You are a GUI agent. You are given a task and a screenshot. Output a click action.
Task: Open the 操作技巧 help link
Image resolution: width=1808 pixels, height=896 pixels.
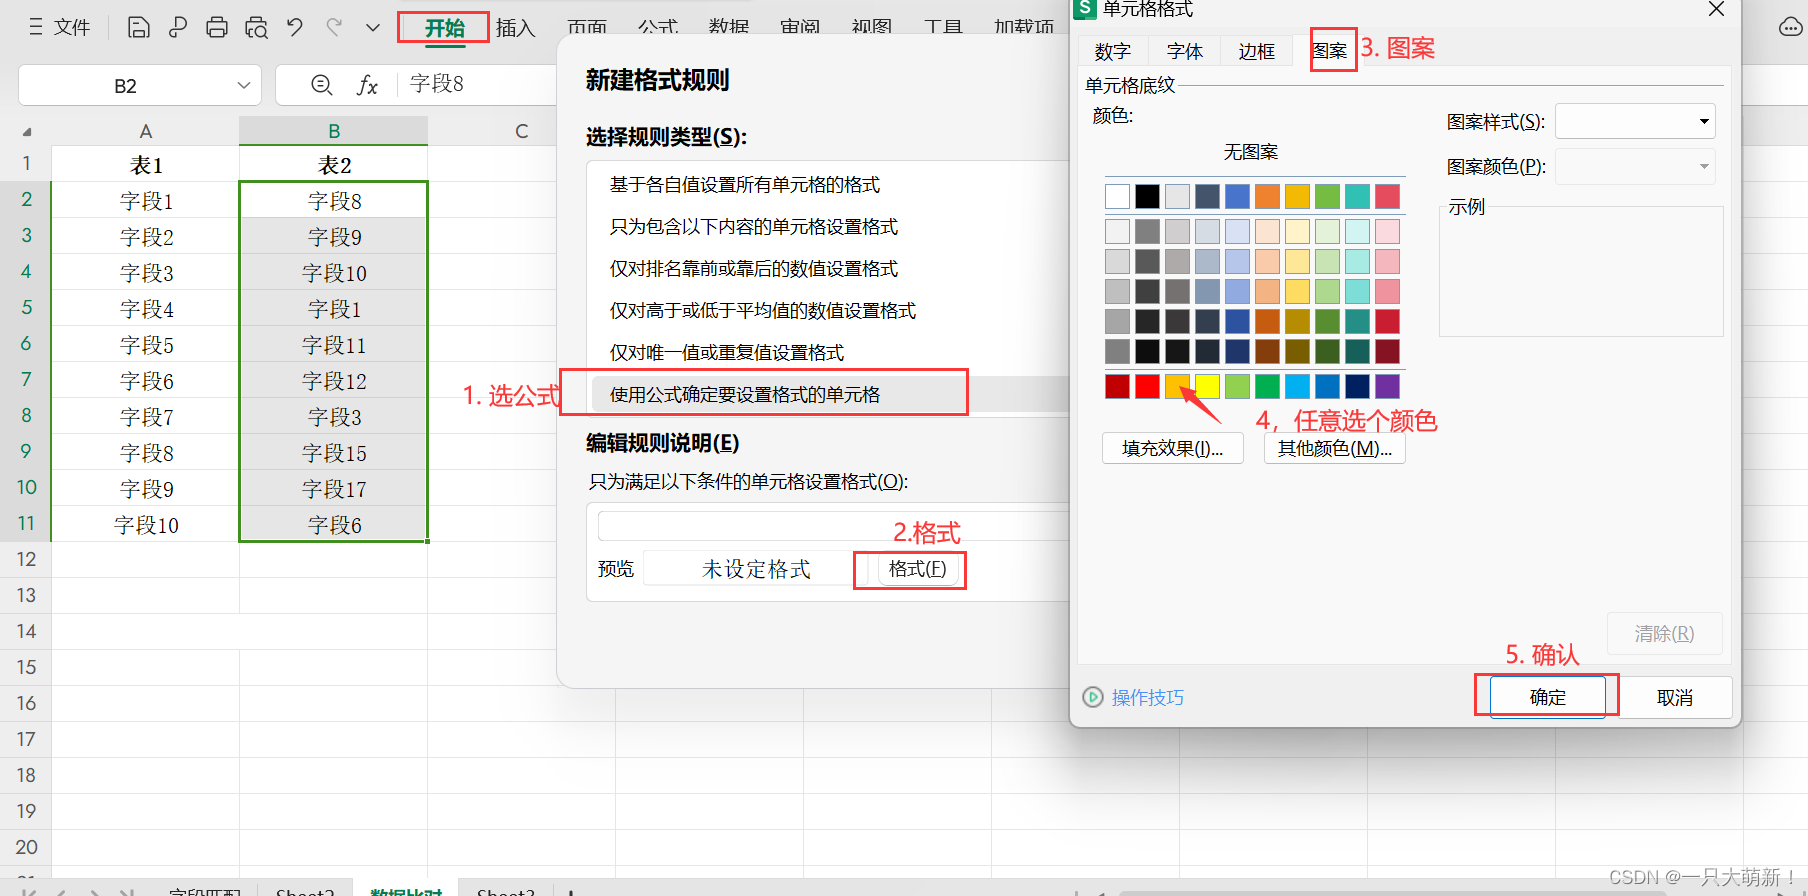[x=1148, y=697]
